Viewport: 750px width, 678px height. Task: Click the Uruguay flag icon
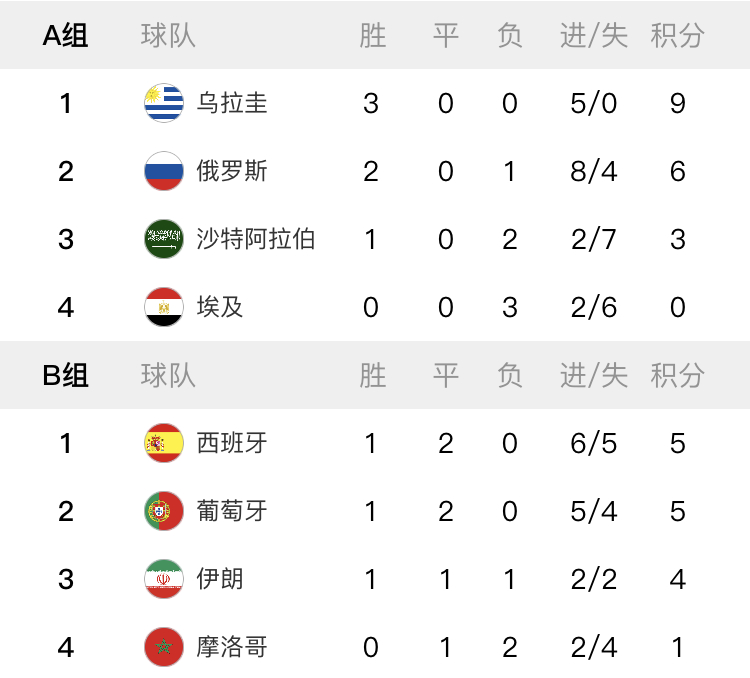164,103
